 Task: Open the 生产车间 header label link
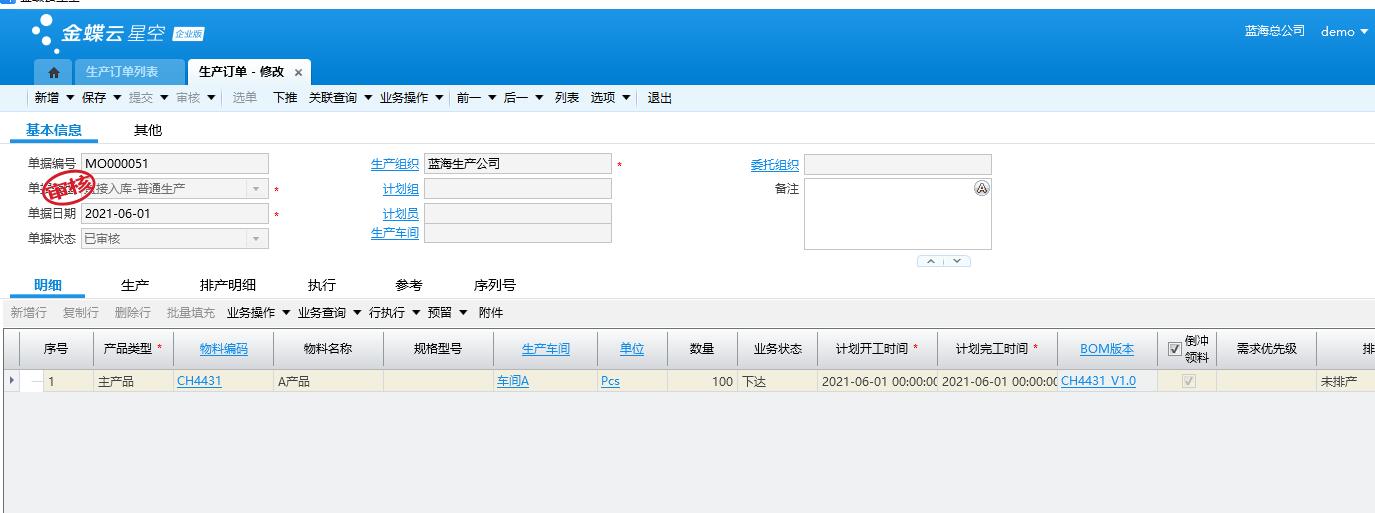pyautogui.click(x=395, y=233)
